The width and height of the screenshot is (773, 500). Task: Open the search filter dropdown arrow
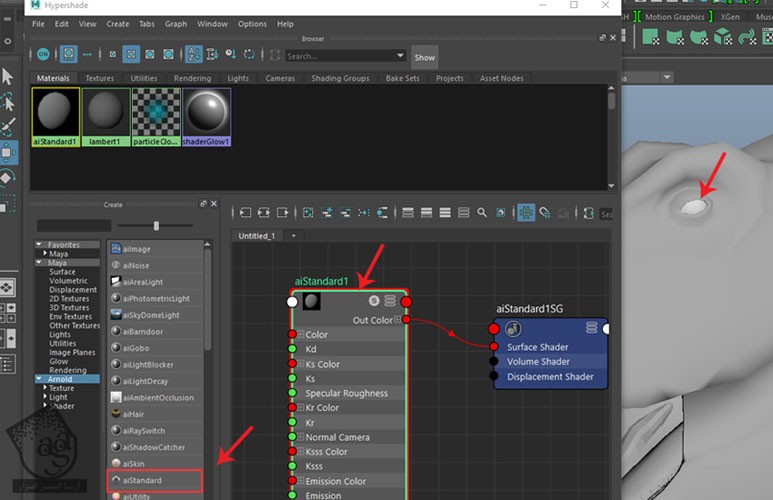coord(399,56)
